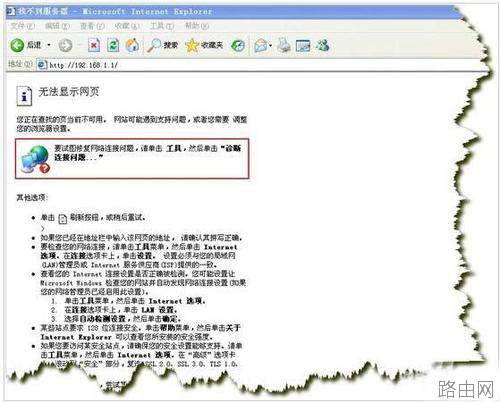The width and height of the screenshot is (500, 403).
Task: Click the page icon in the address bar
Action: (42, 65)
